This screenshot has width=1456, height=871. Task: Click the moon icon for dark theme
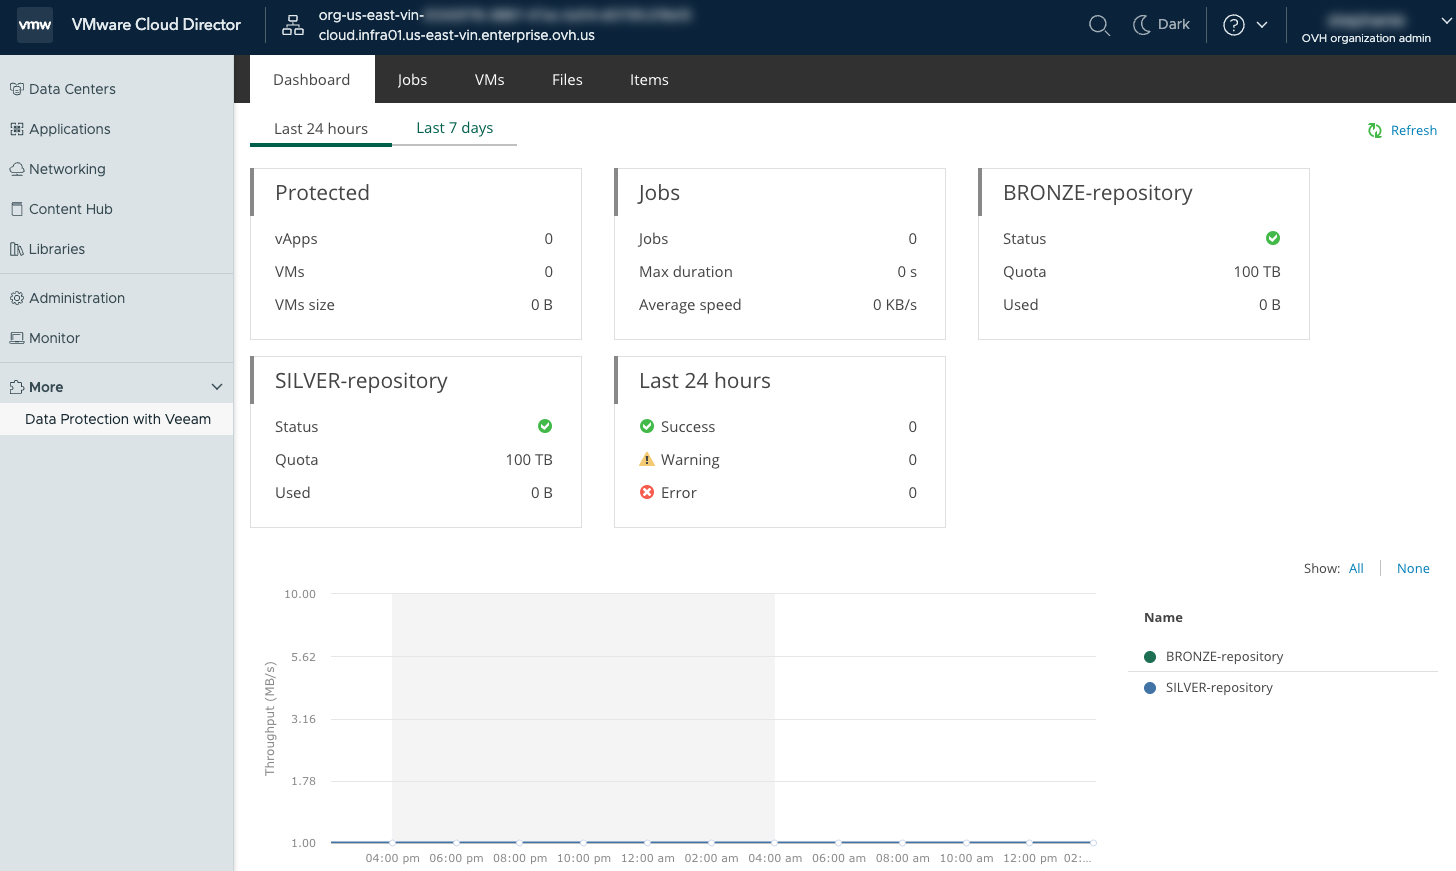pos(1141,25)
